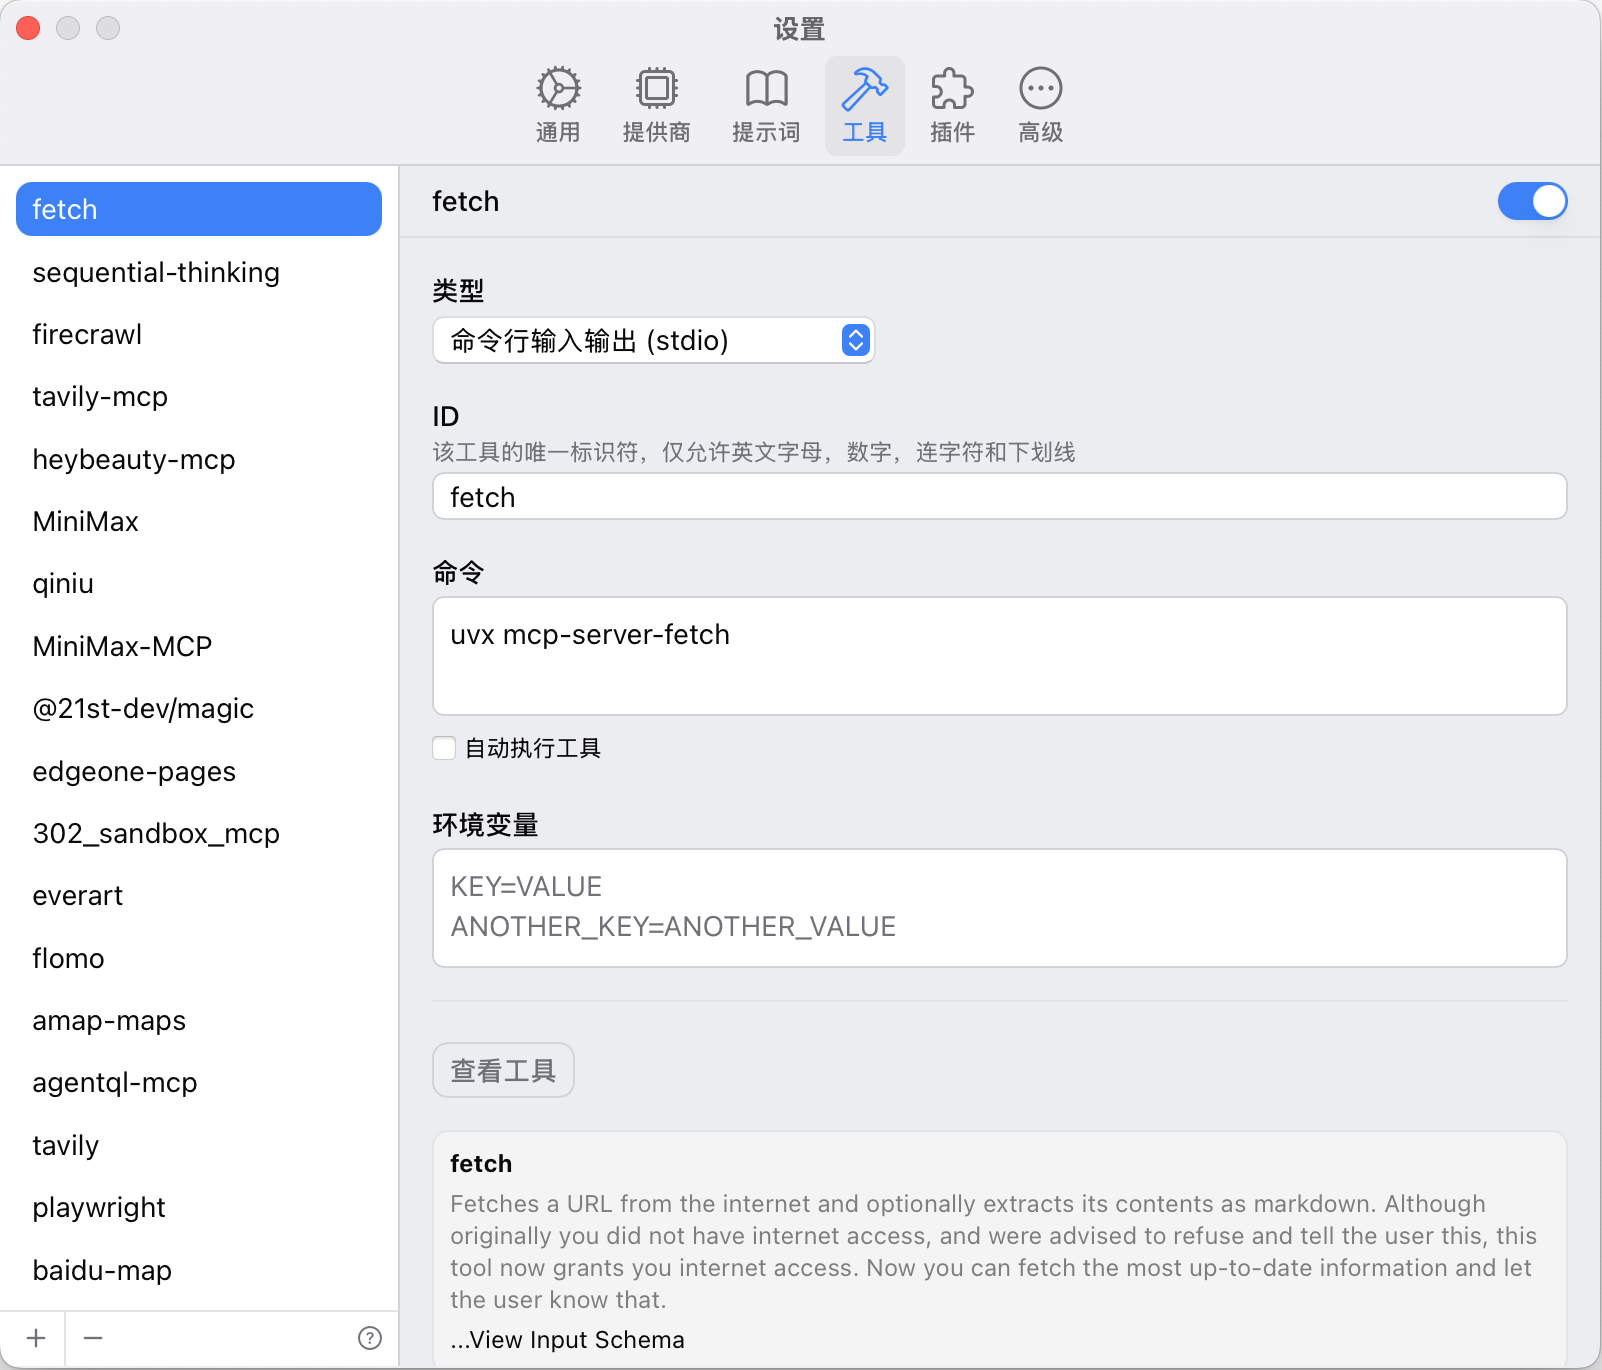Enable the 自动执行工具 checkbox
This screenshot has width=1602, height=1370.
pos(444,748)
